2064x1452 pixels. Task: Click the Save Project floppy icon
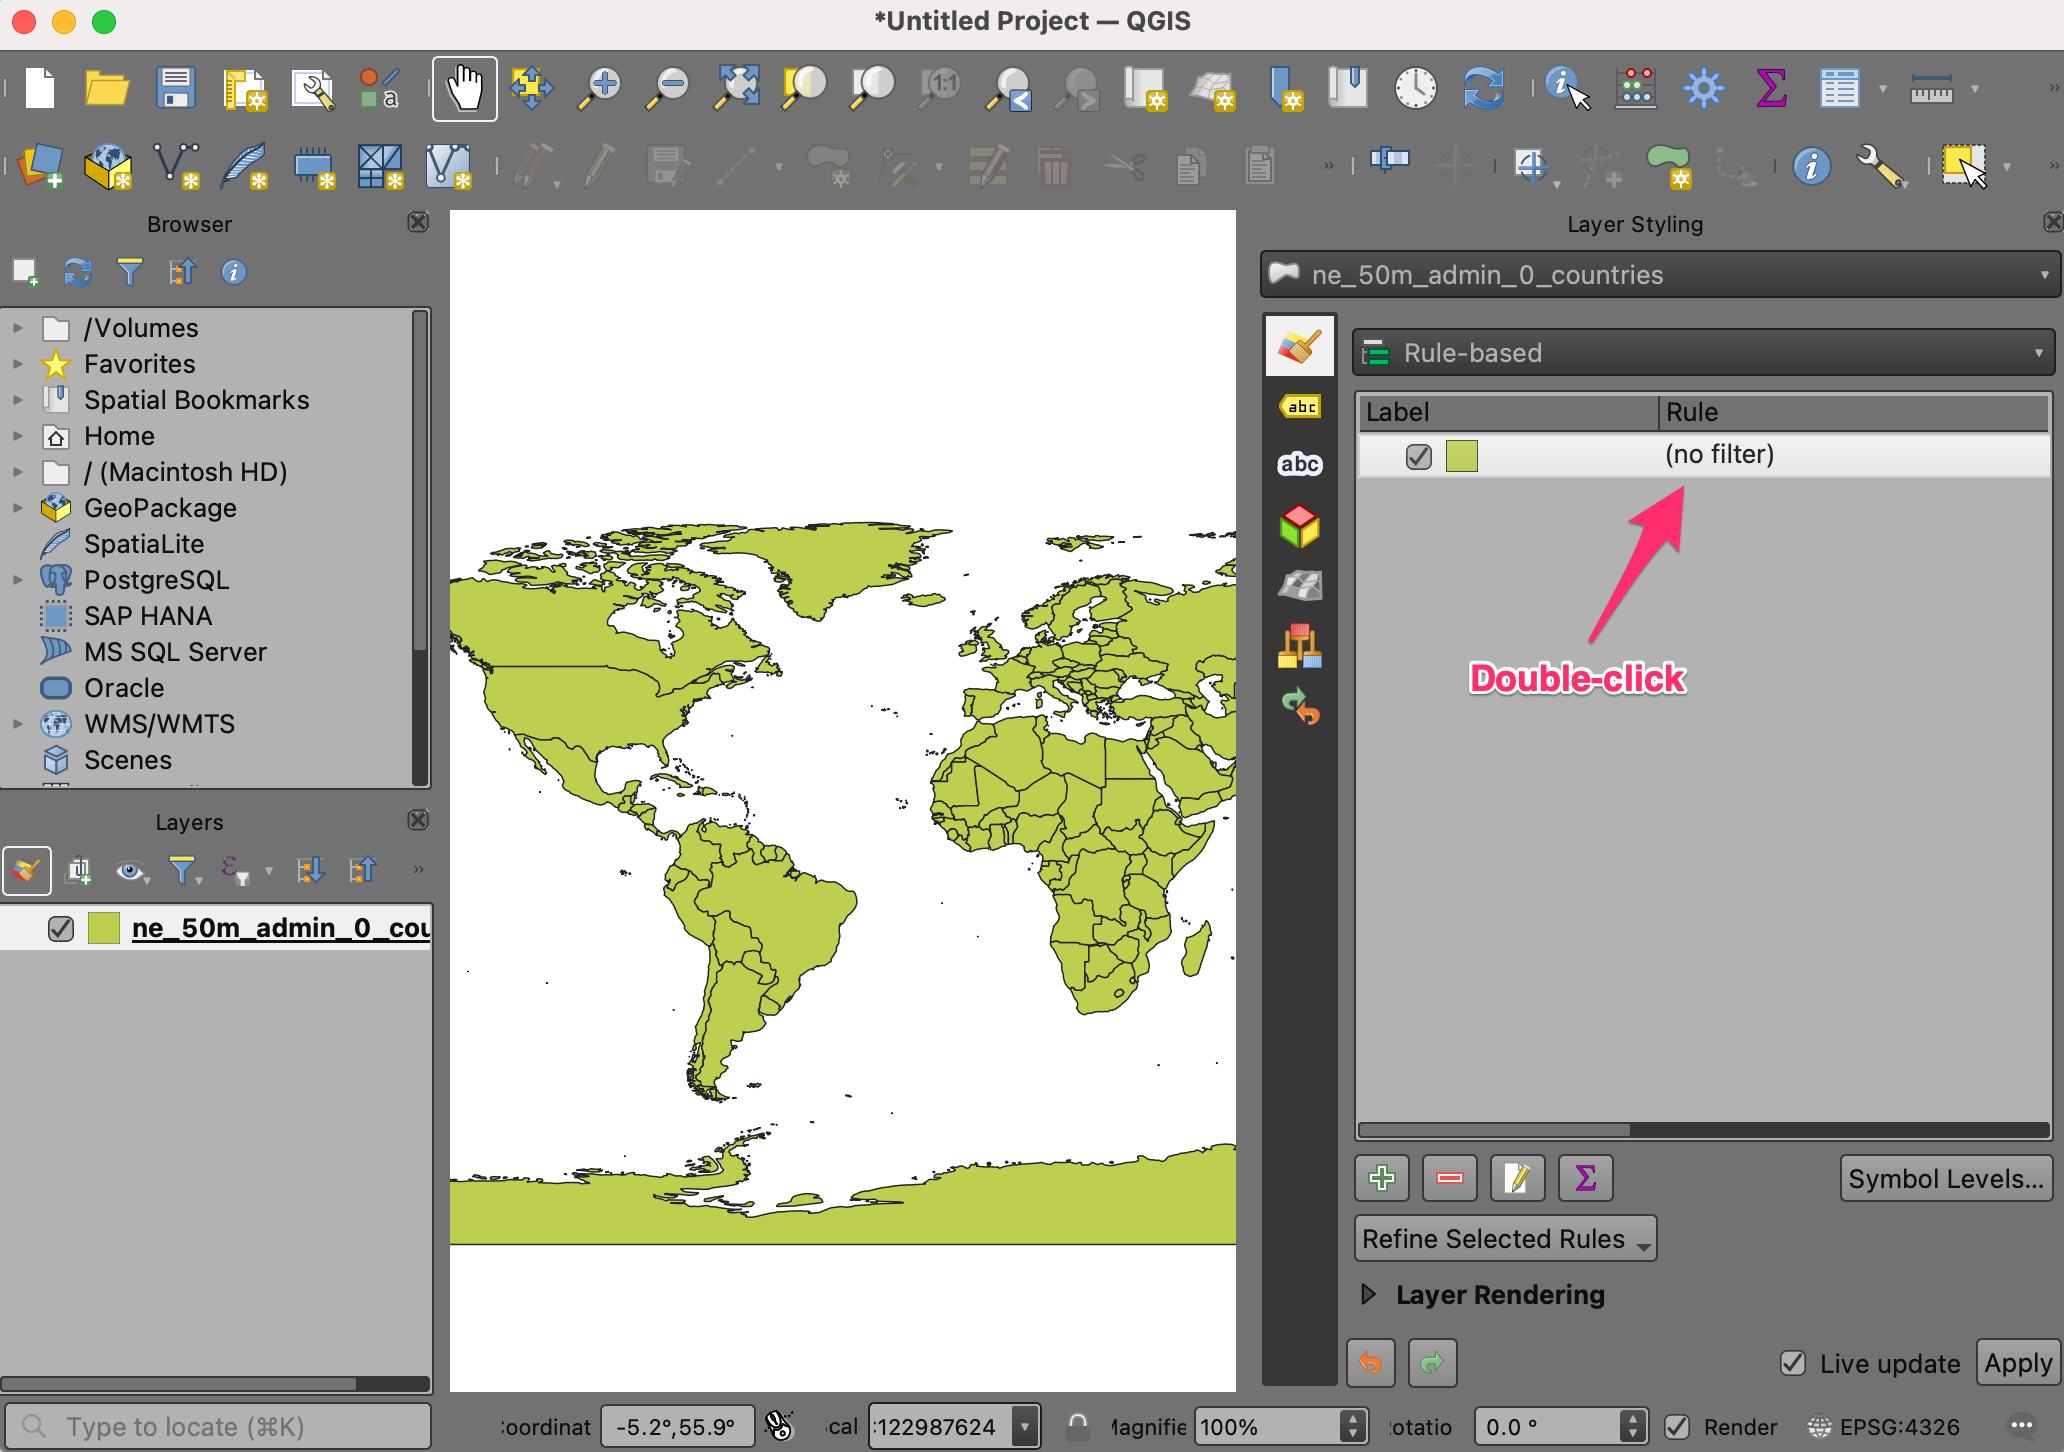pyautogui.click(x=176, y=89)
